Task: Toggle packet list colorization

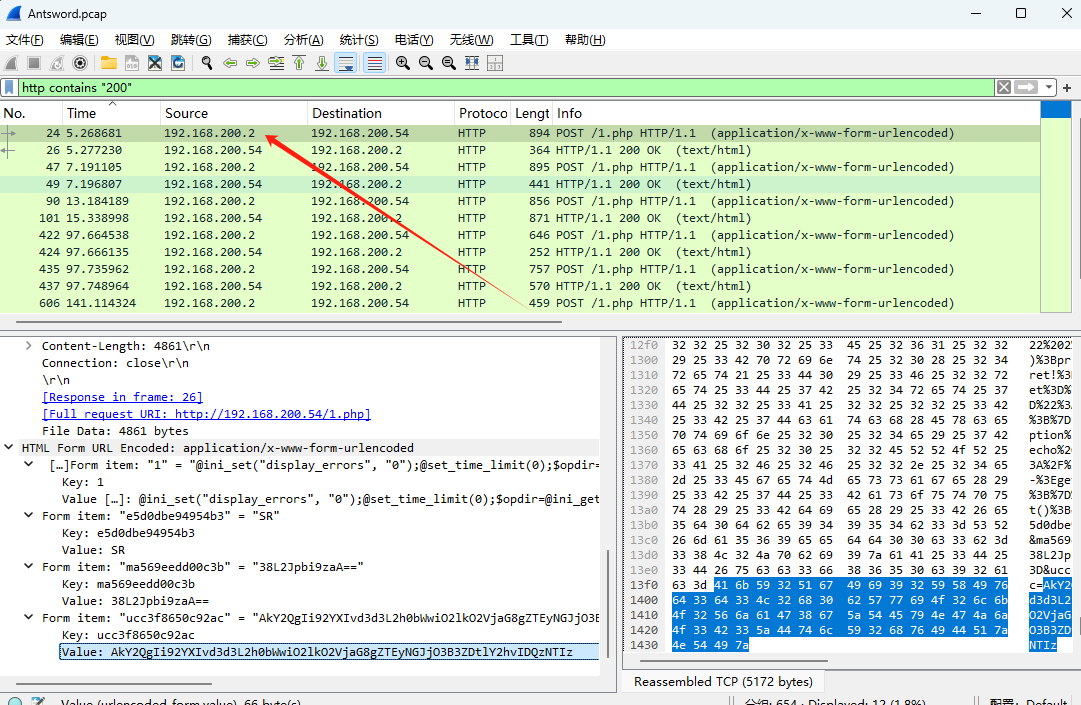Action: pyautogui.click(x=374, y=63)
